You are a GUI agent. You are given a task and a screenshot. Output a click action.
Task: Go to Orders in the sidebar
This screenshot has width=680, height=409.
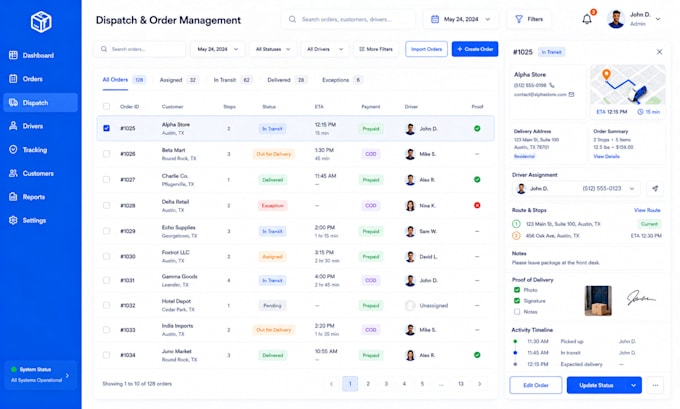(x=40, y=79)
